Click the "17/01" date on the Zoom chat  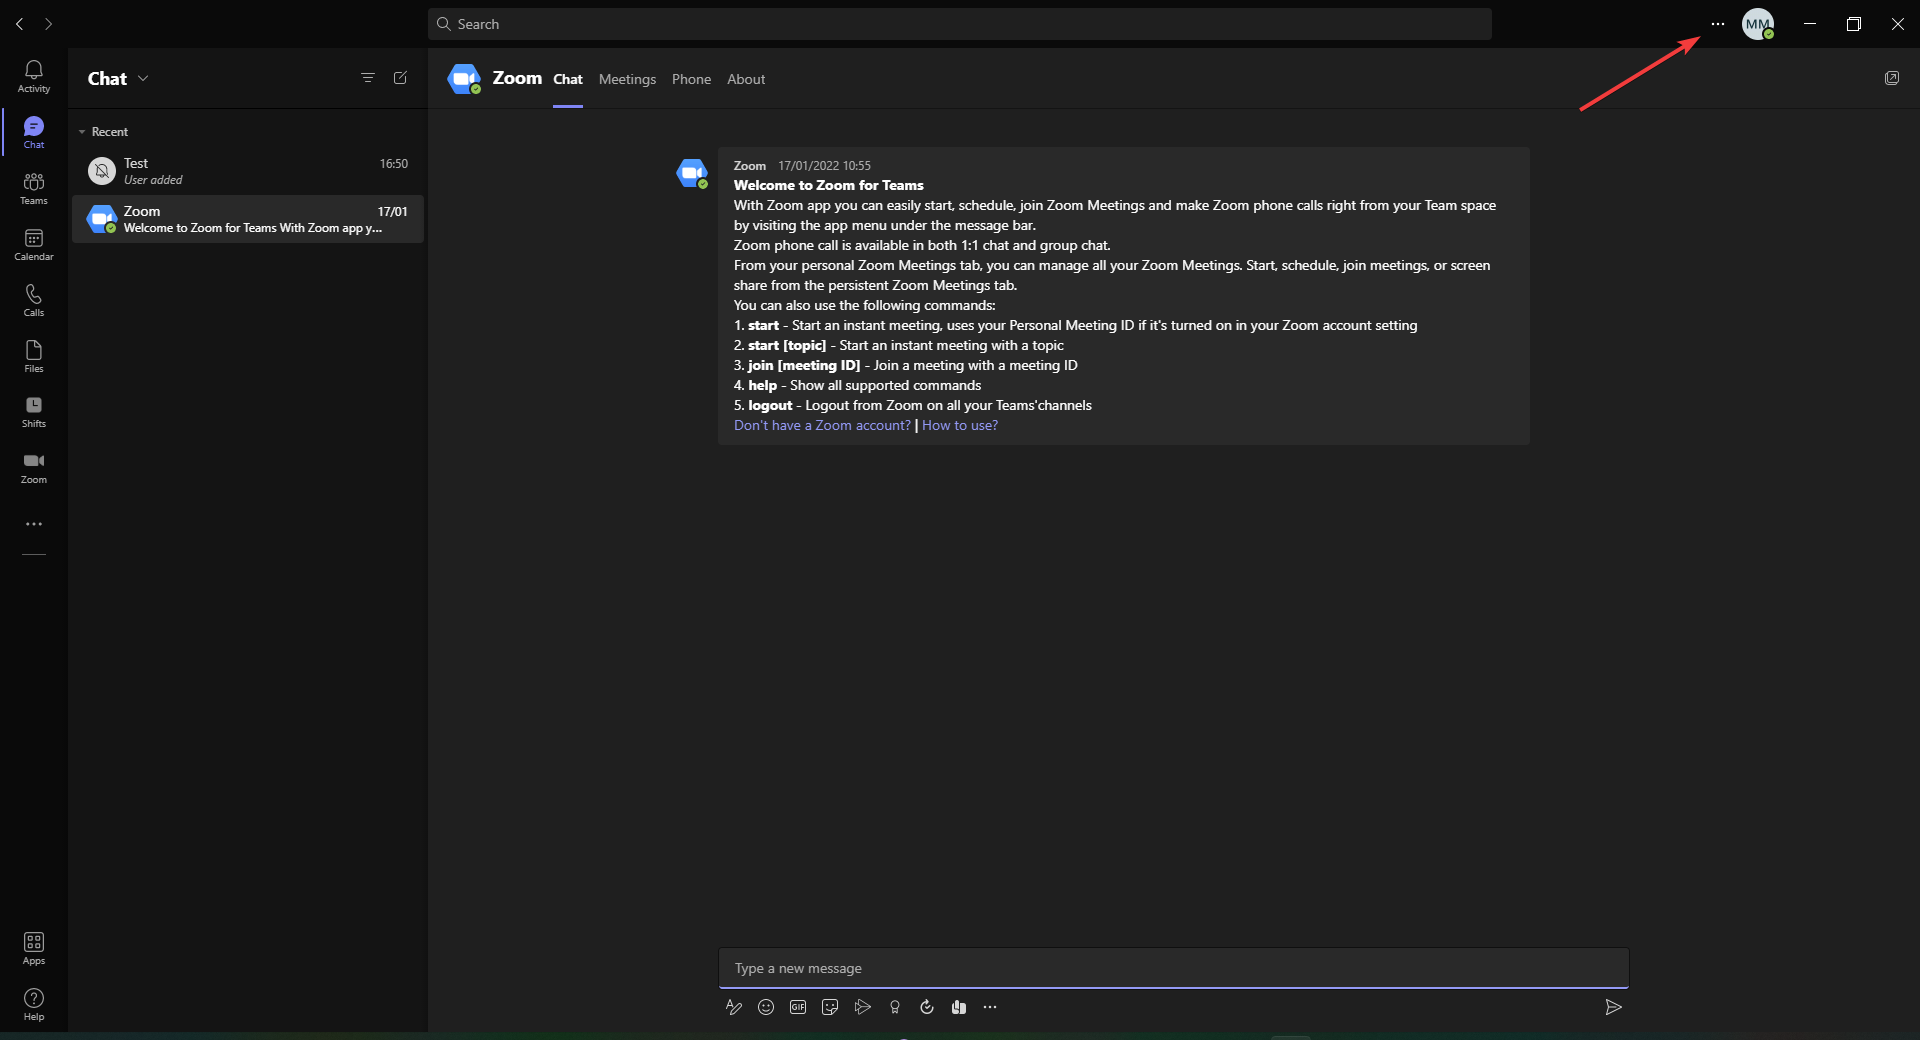[x=393, y=211]
